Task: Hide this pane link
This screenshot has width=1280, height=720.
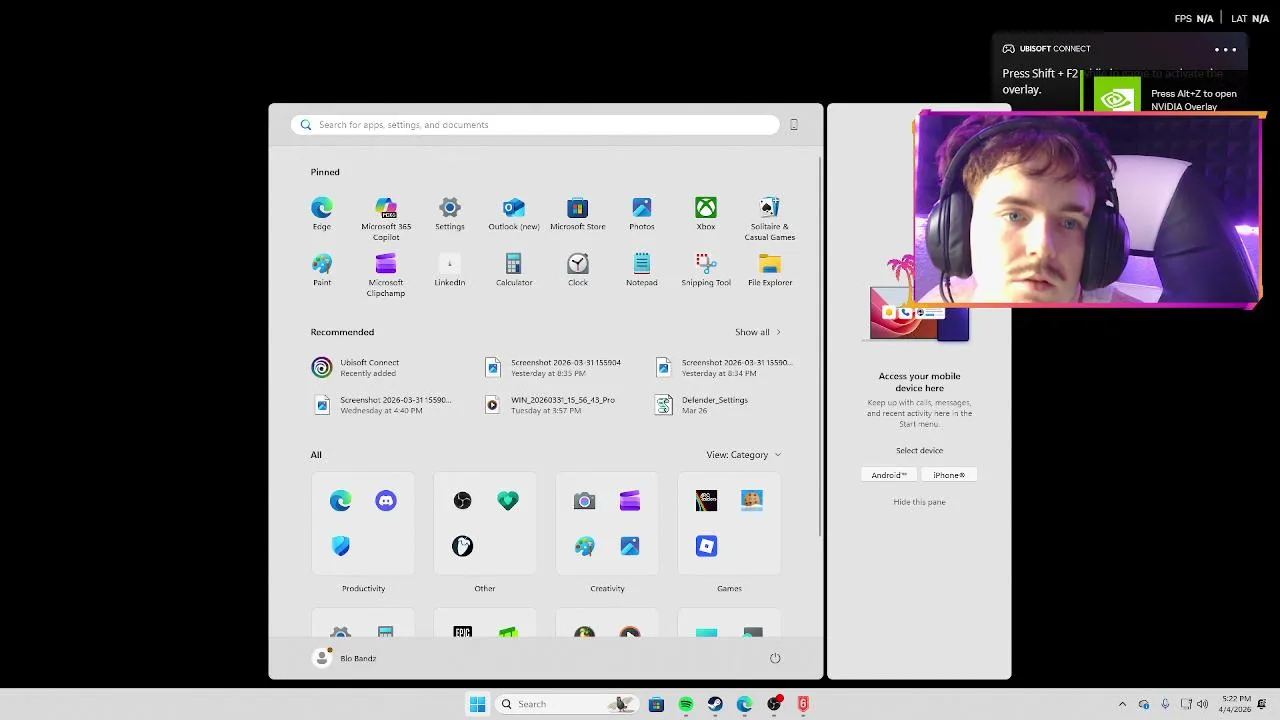Action: [919, 502]
